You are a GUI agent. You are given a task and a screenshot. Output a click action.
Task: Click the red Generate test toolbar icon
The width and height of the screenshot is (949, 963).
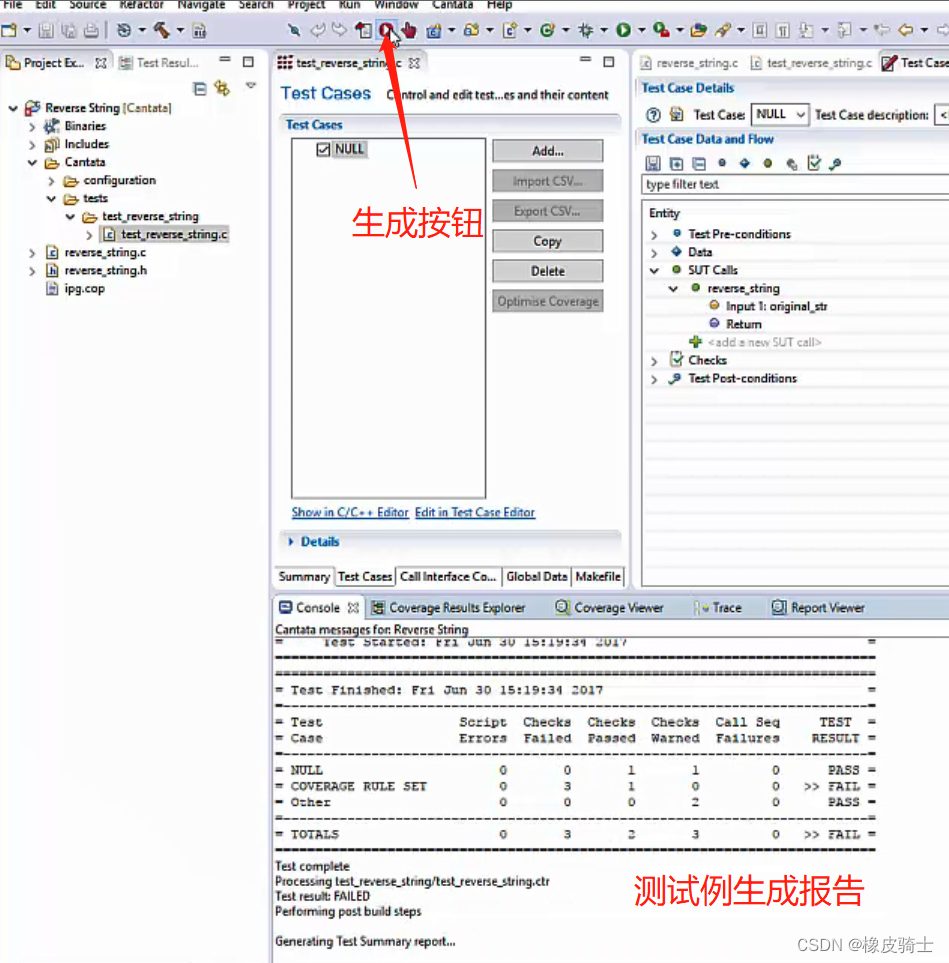[385, 29]
